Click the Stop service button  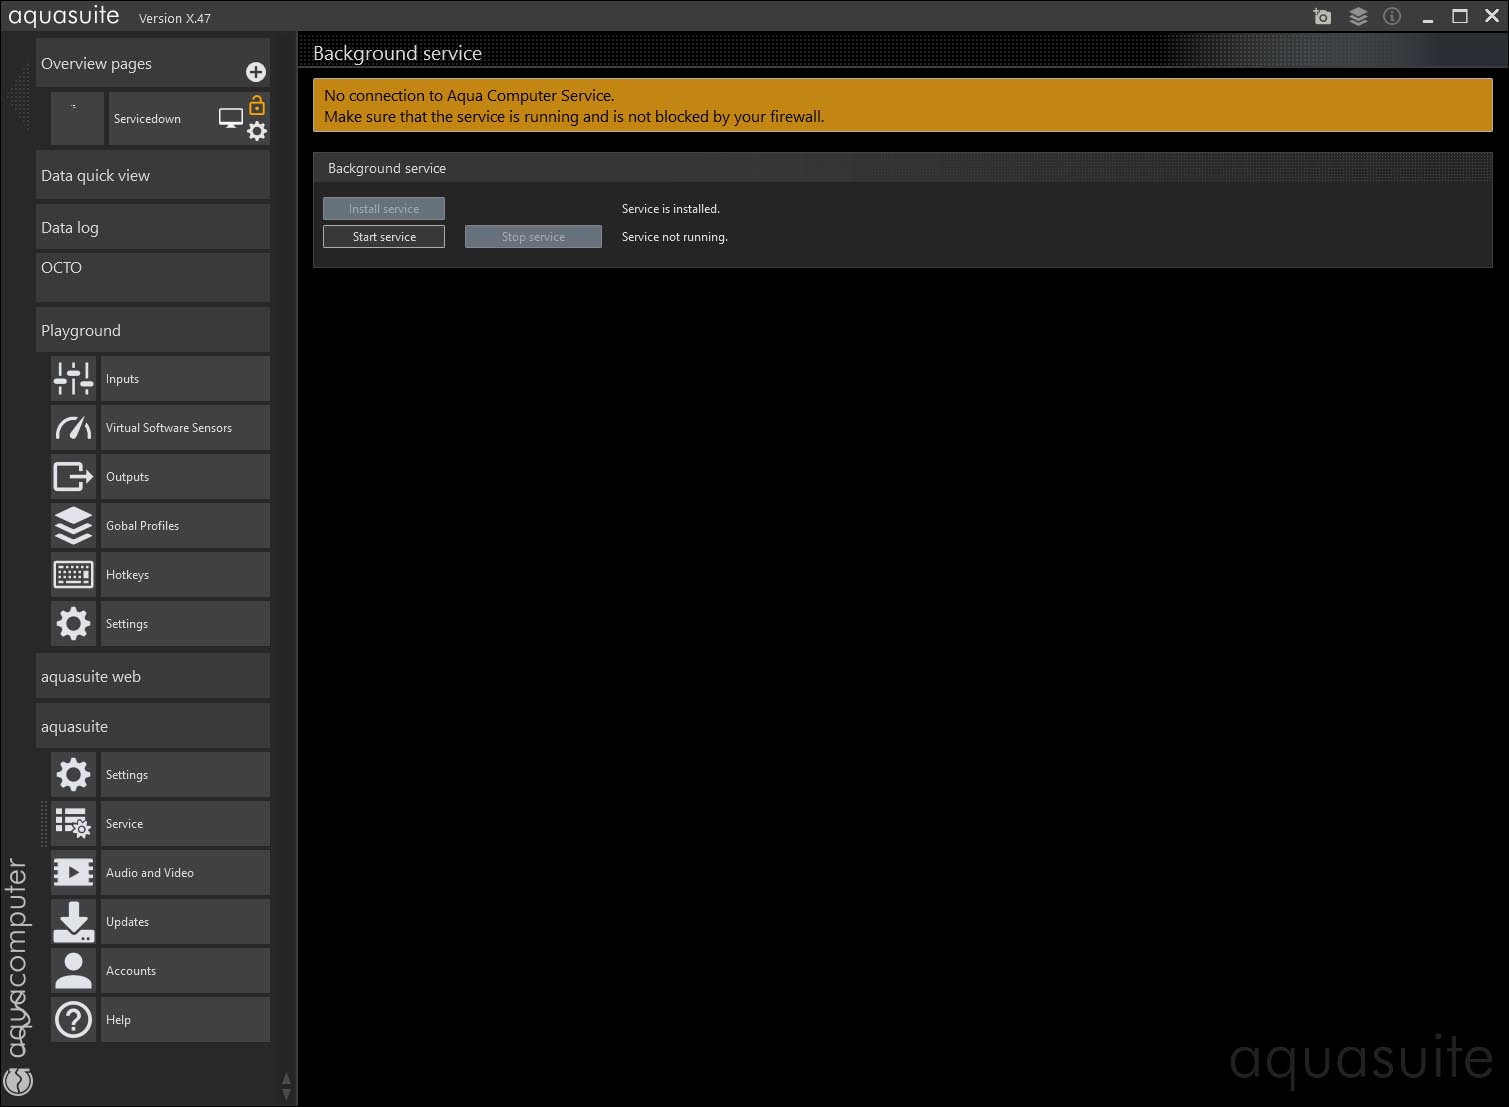point(533,237)
